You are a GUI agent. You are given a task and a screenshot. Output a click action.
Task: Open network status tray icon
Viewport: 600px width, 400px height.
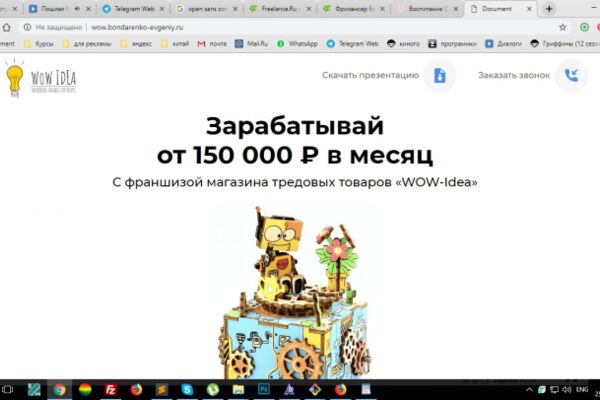point(554,390)
